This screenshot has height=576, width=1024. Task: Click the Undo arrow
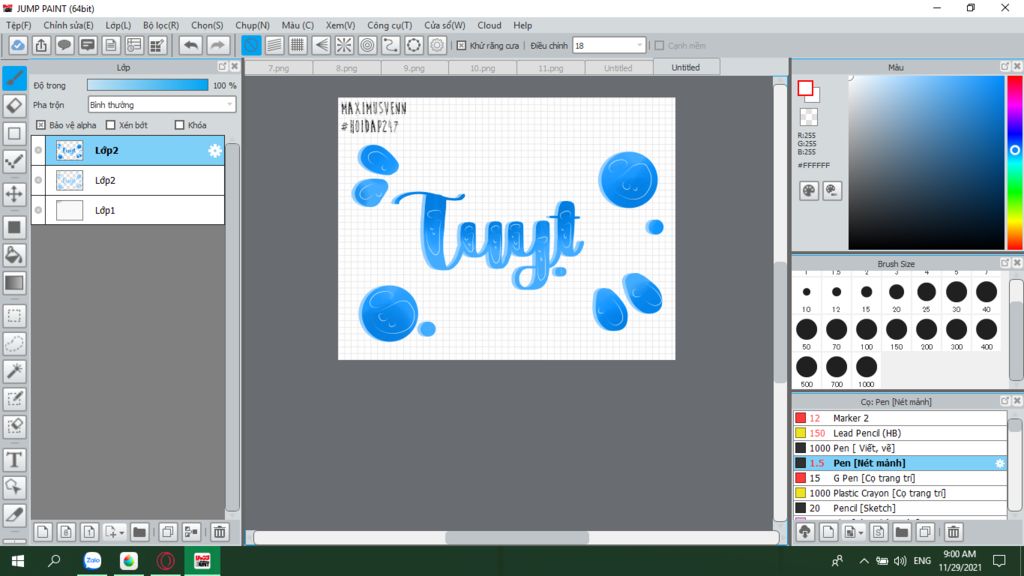click(x=191, y=45)
